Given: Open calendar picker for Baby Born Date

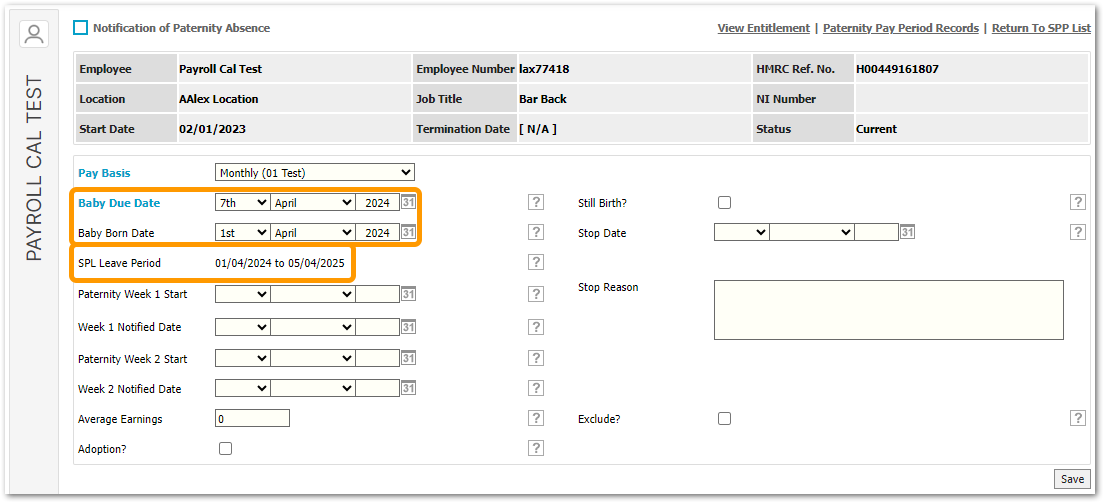Looking at the screenshot, I should tap(408, 233).
